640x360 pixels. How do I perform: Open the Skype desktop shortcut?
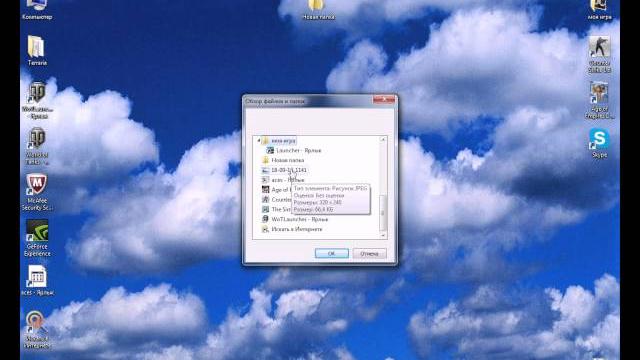point(599,143)
